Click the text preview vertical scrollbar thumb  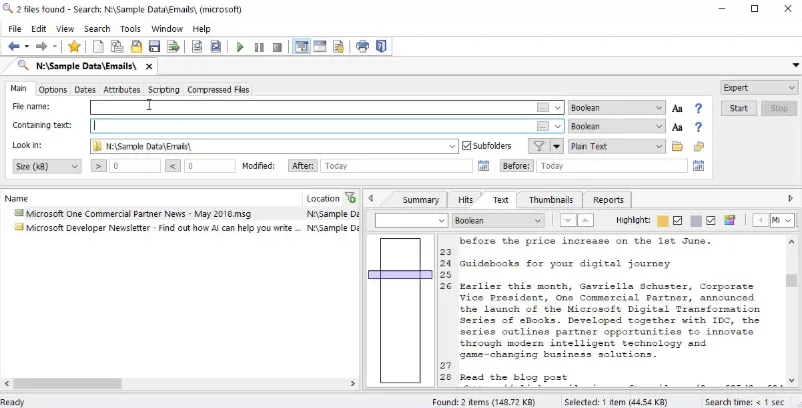(791, 280)
